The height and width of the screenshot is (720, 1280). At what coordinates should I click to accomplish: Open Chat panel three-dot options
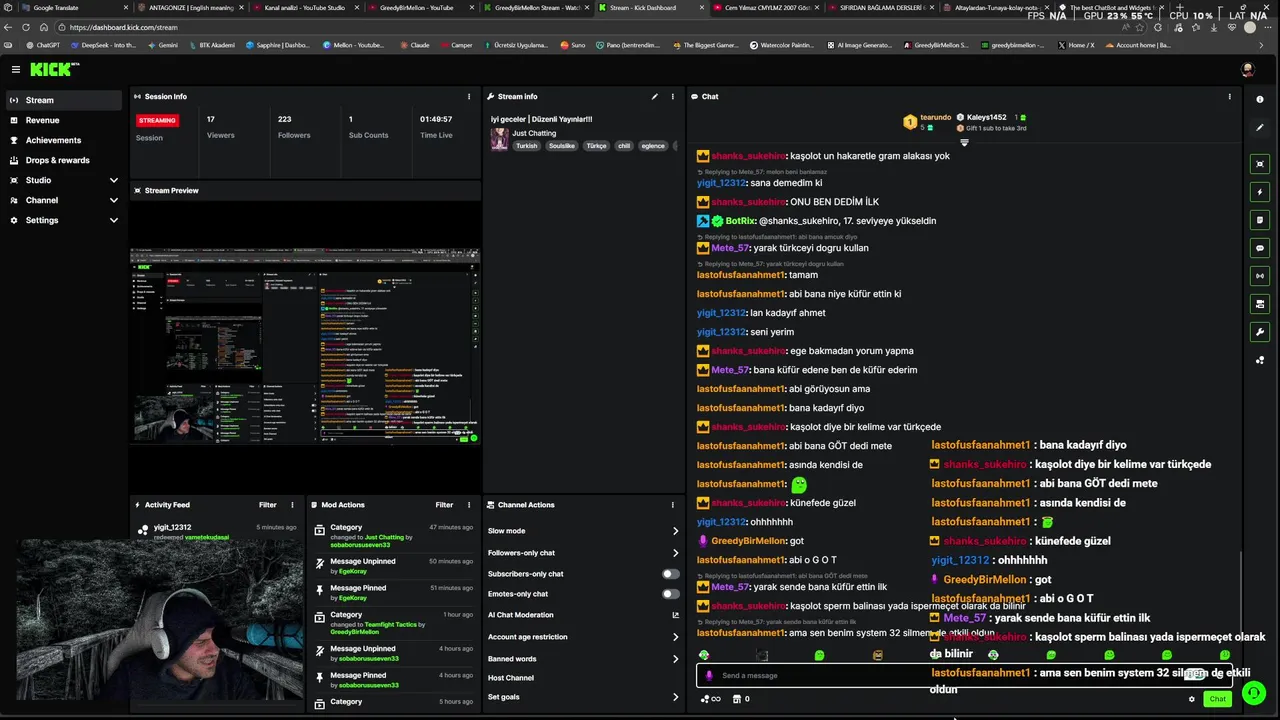point(1230,97)
